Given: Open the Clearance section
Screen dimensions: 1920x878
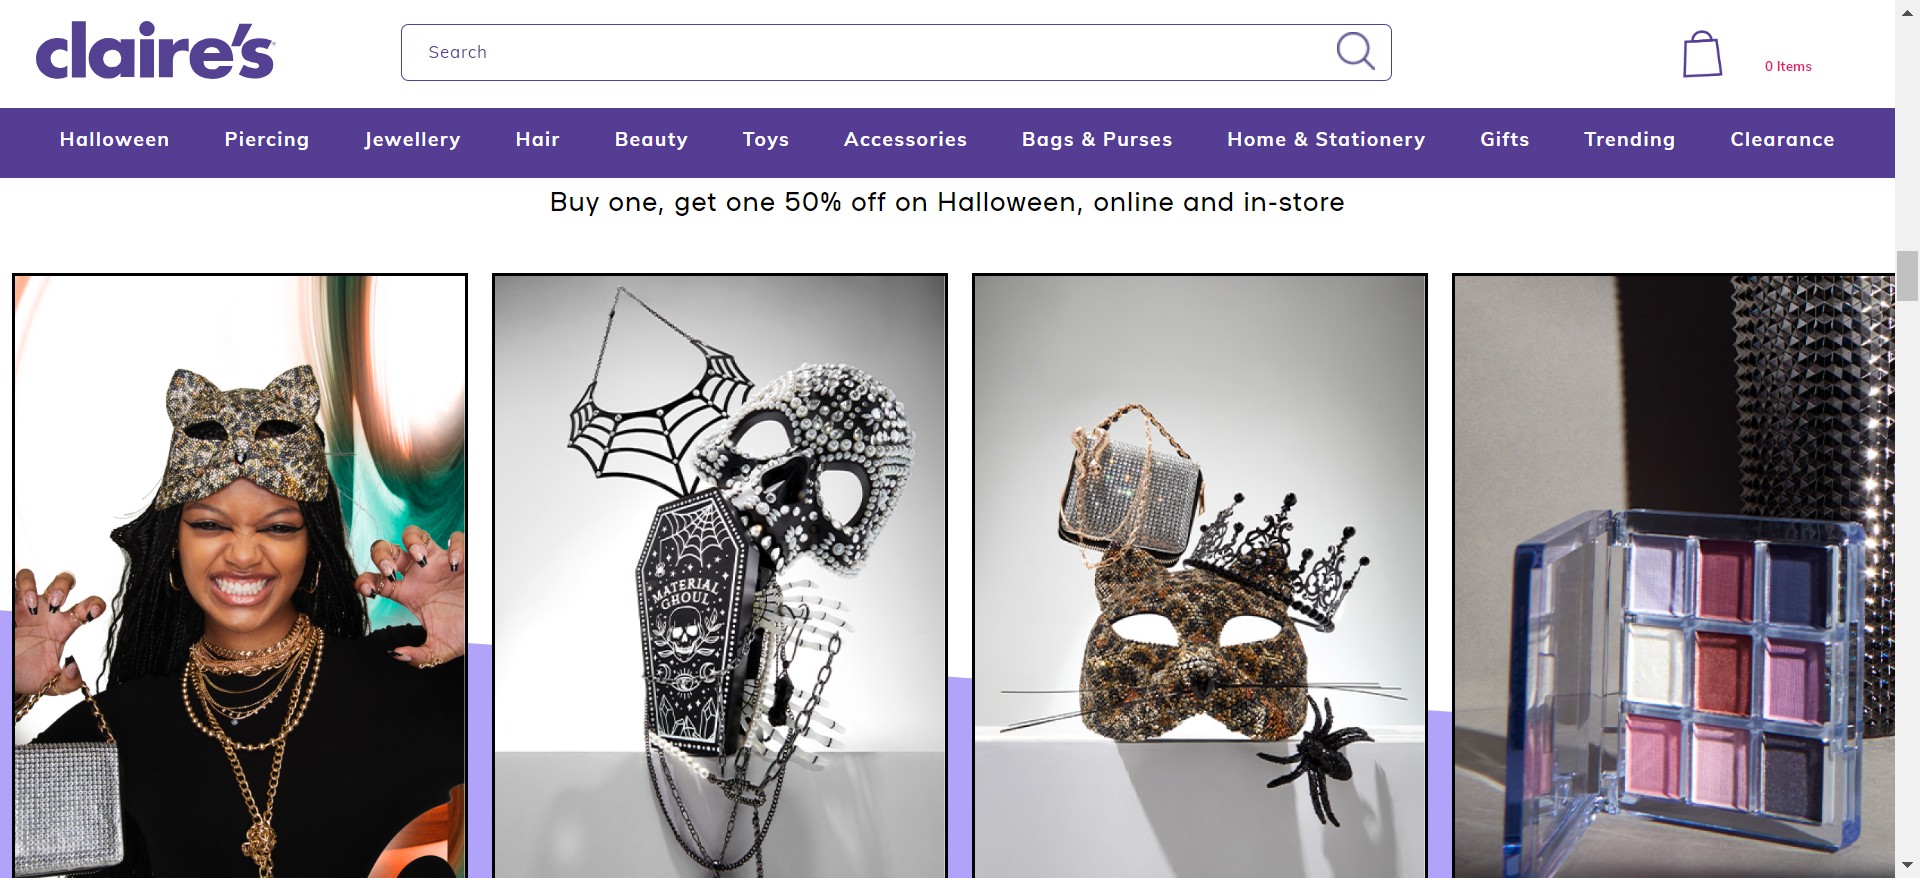Looking at the screenshot, I should point(1782,140).
